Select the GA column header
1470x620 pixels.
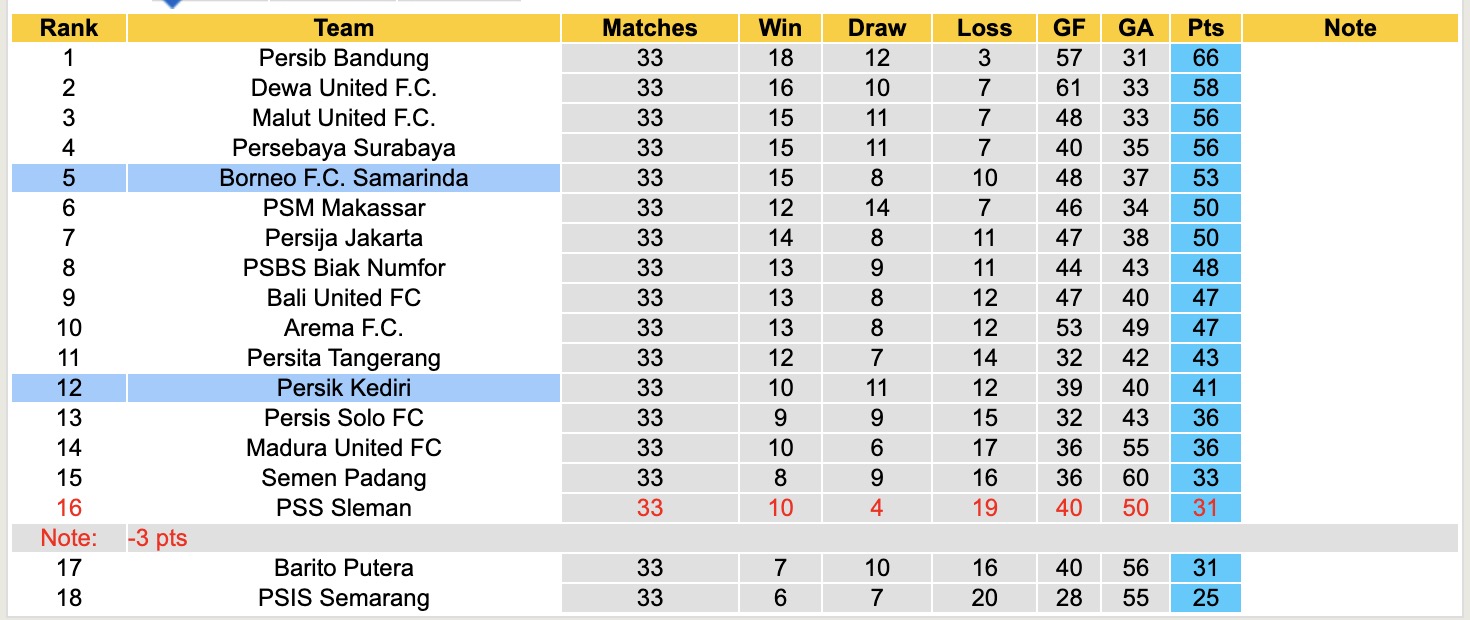point(1135,28)
